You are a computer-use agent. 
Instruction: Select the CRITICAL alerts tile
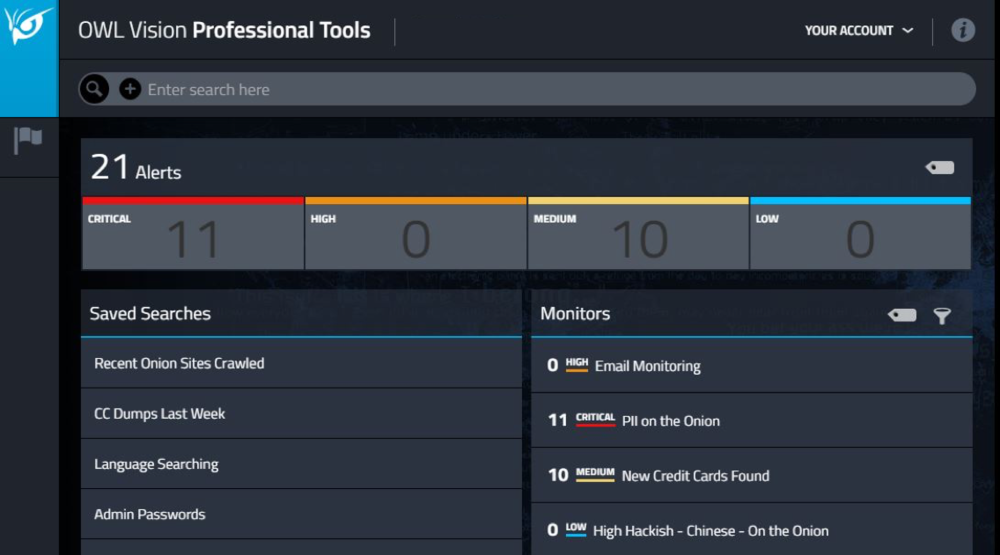(x=193, y=233)
